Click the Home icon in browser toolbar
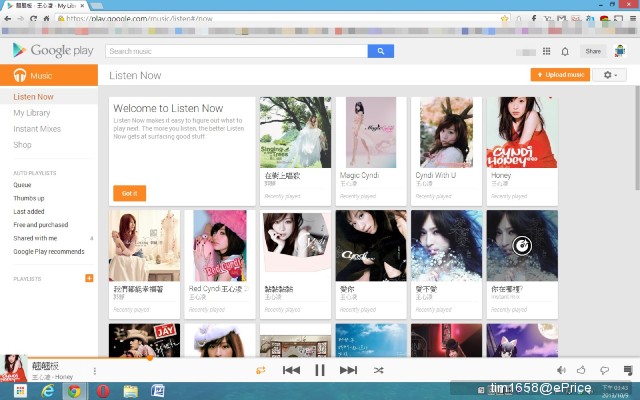The image size is (640, 400). [47, 18]
